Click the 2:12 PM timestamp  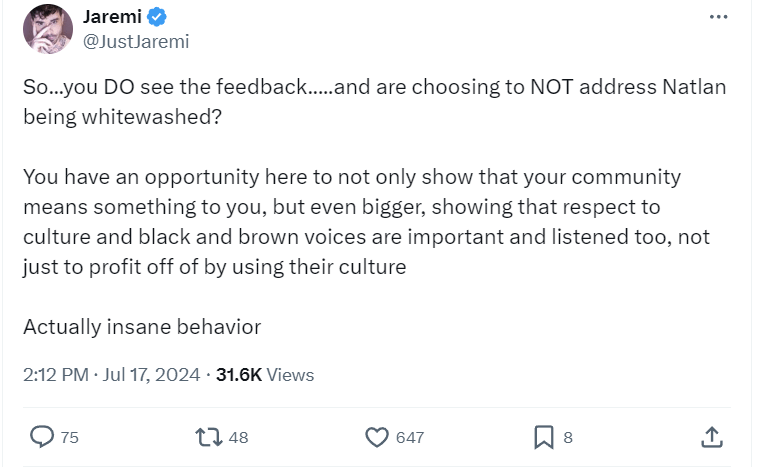pyautogui.click(x=56, y=375)
